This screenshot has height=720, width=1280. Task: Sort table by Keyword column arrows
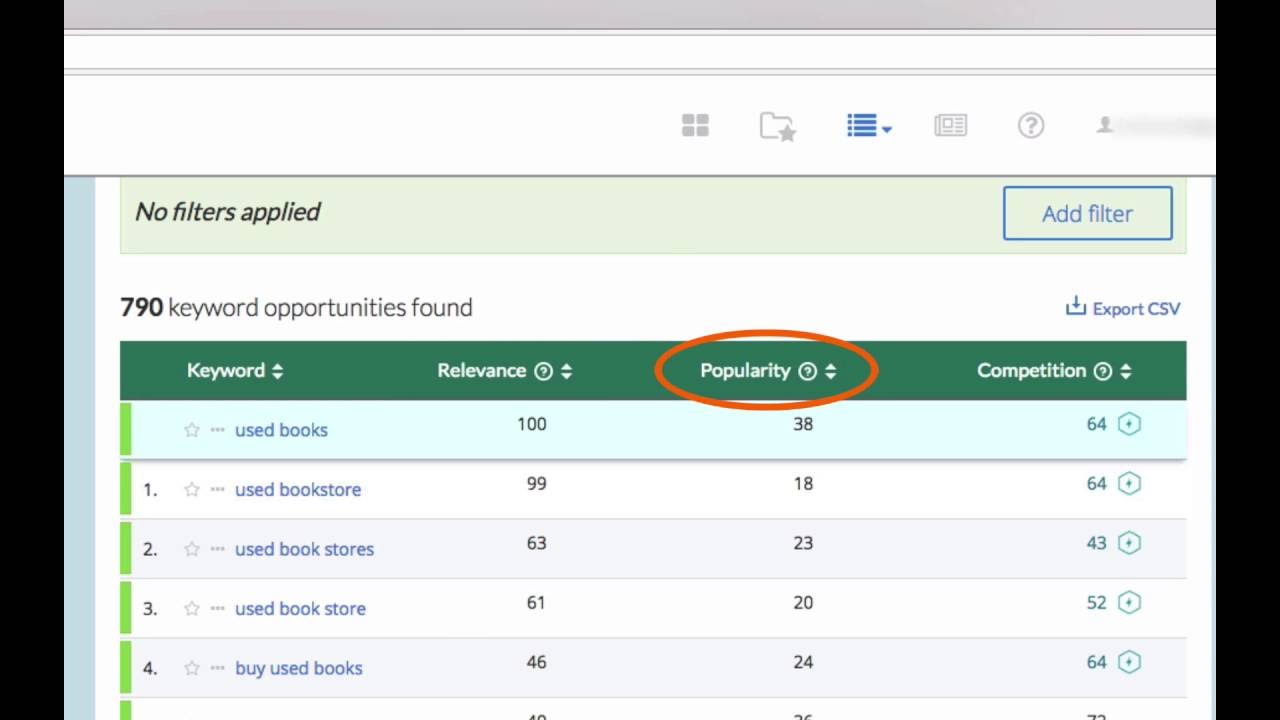277,371
